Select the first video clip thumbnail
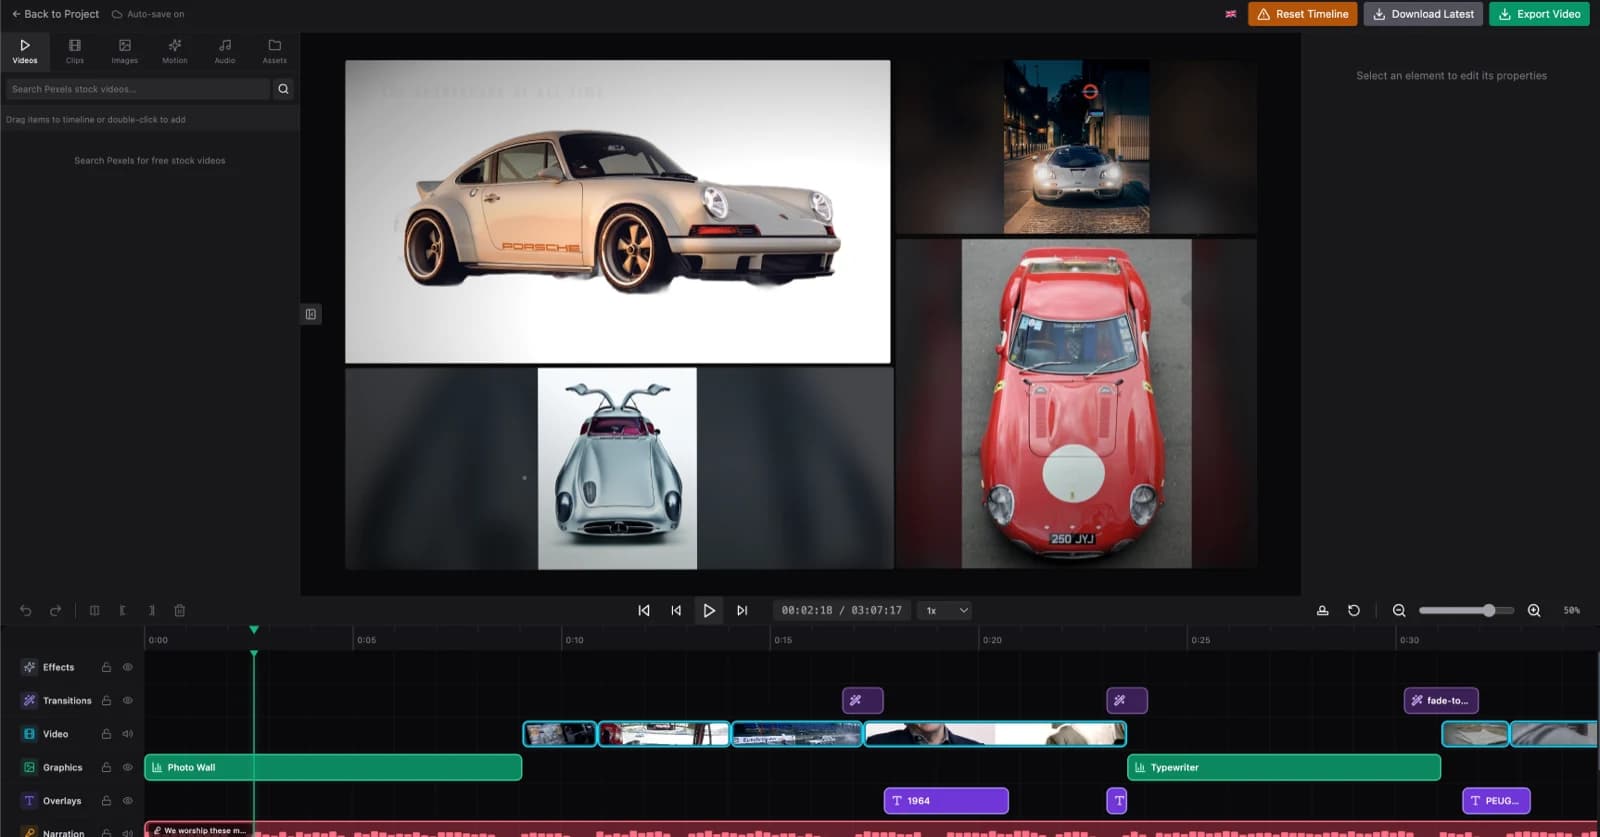 coord(560,734)
